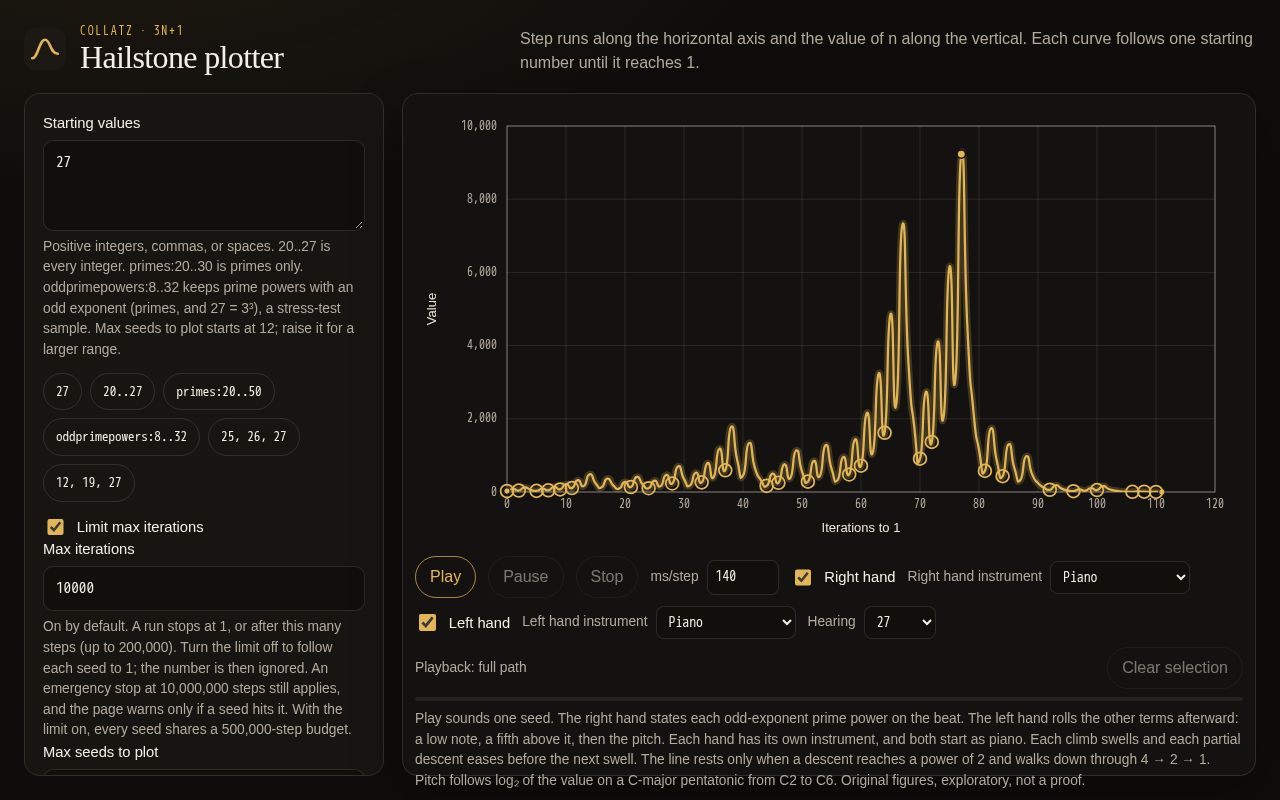Click the Hailstone plotter heading
This screenshot has height=800, width=1280.
(181, 58)
